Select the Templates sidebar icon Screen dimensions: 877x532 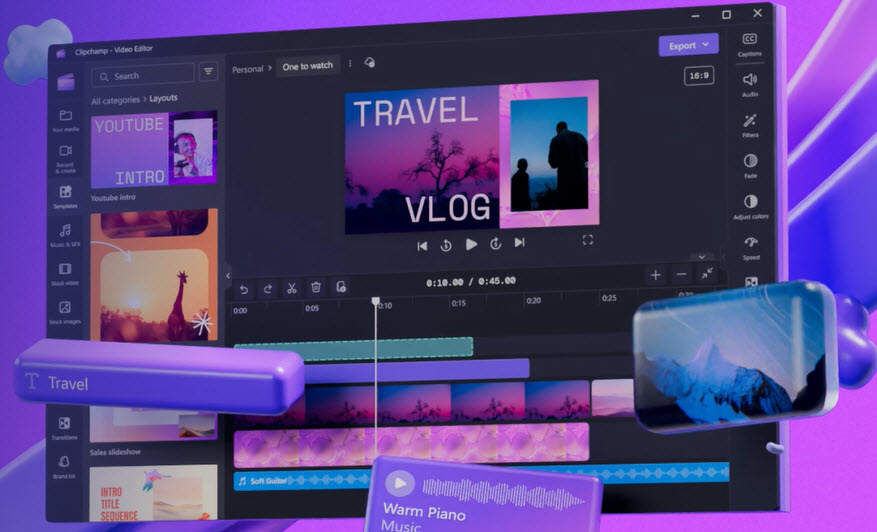point(65,196)
